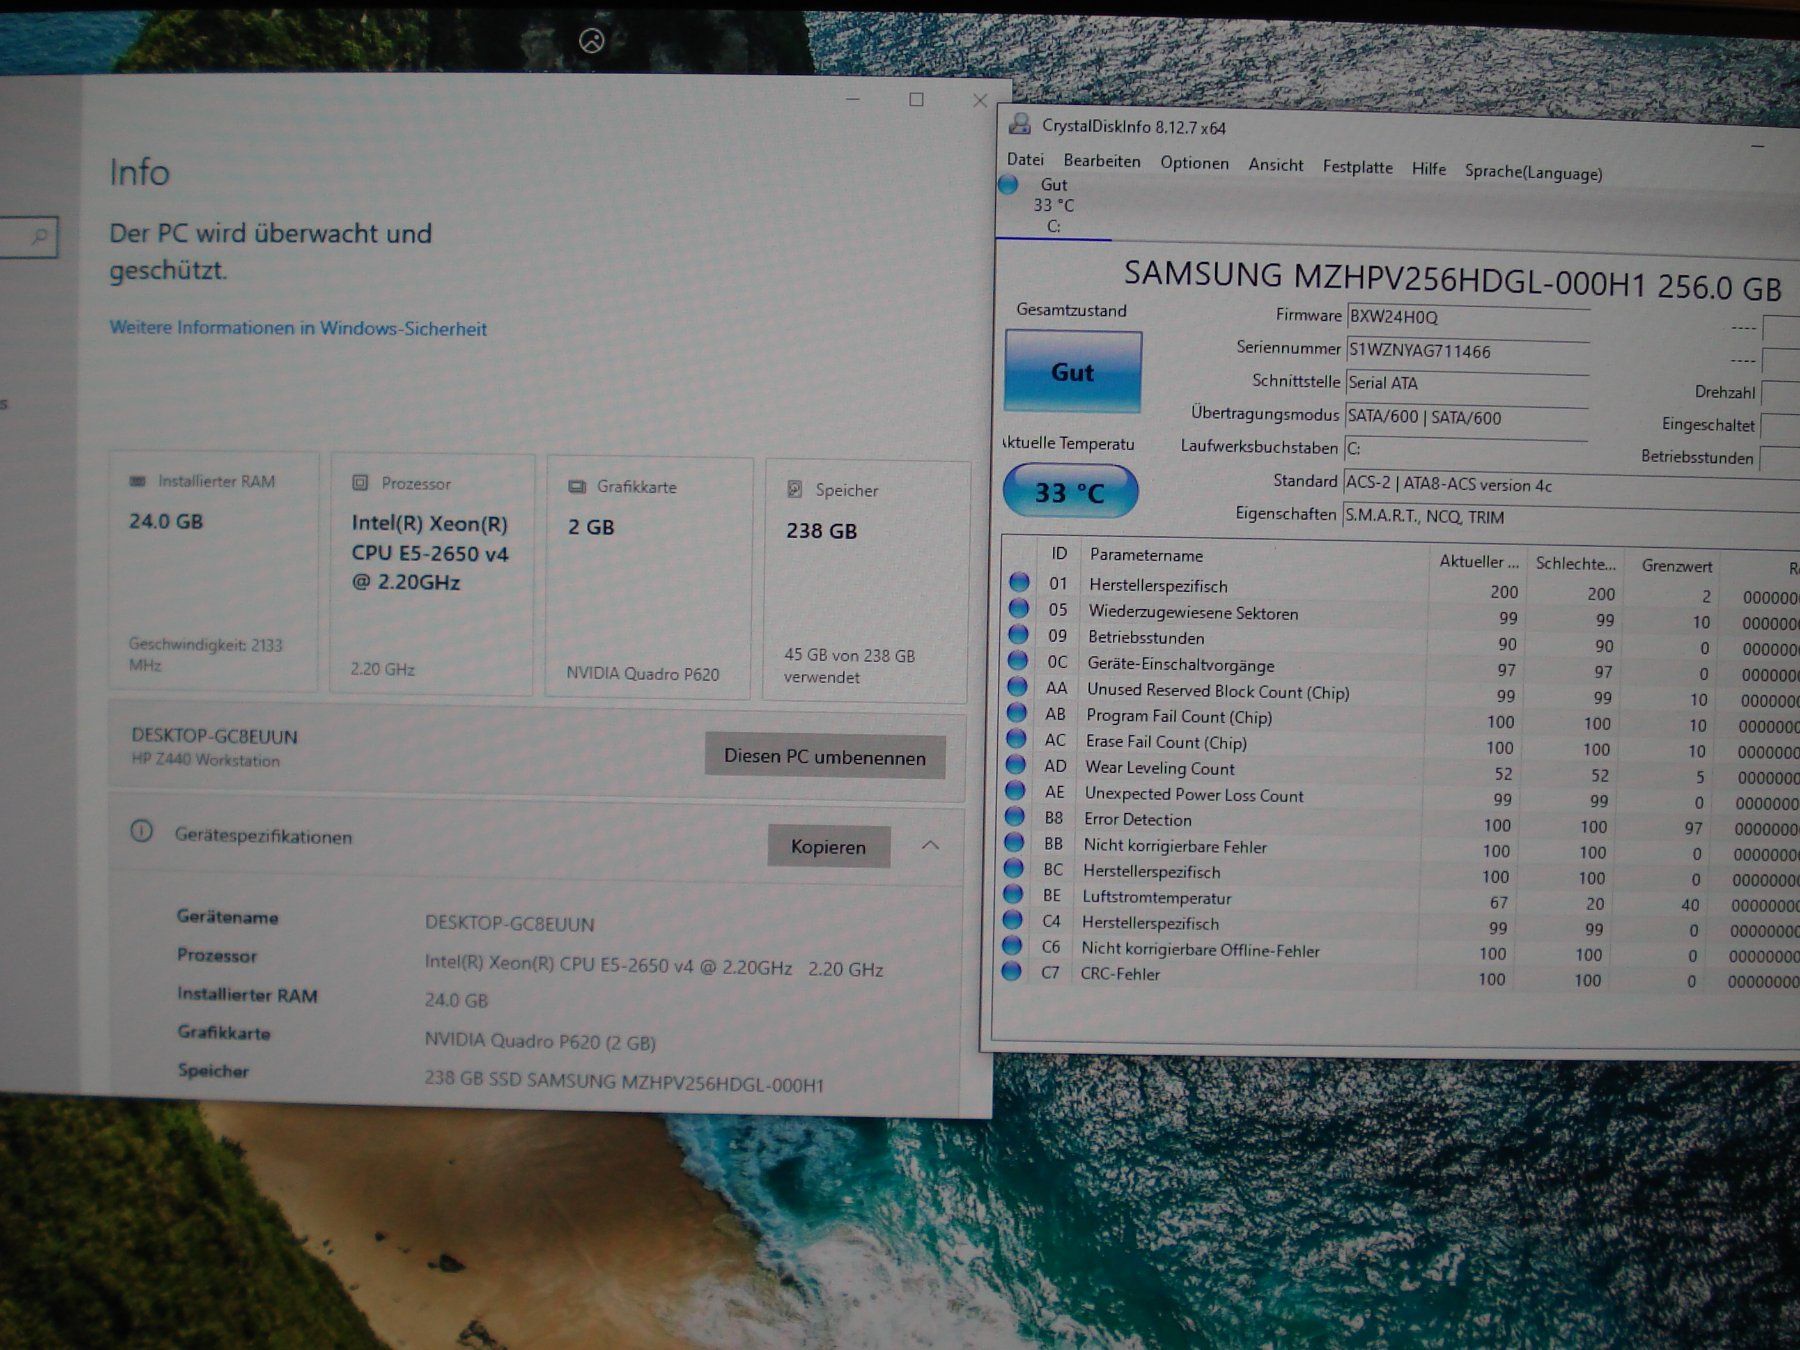Open the Hilfe menu
1800x1350 pixels.
point(1428,169)
